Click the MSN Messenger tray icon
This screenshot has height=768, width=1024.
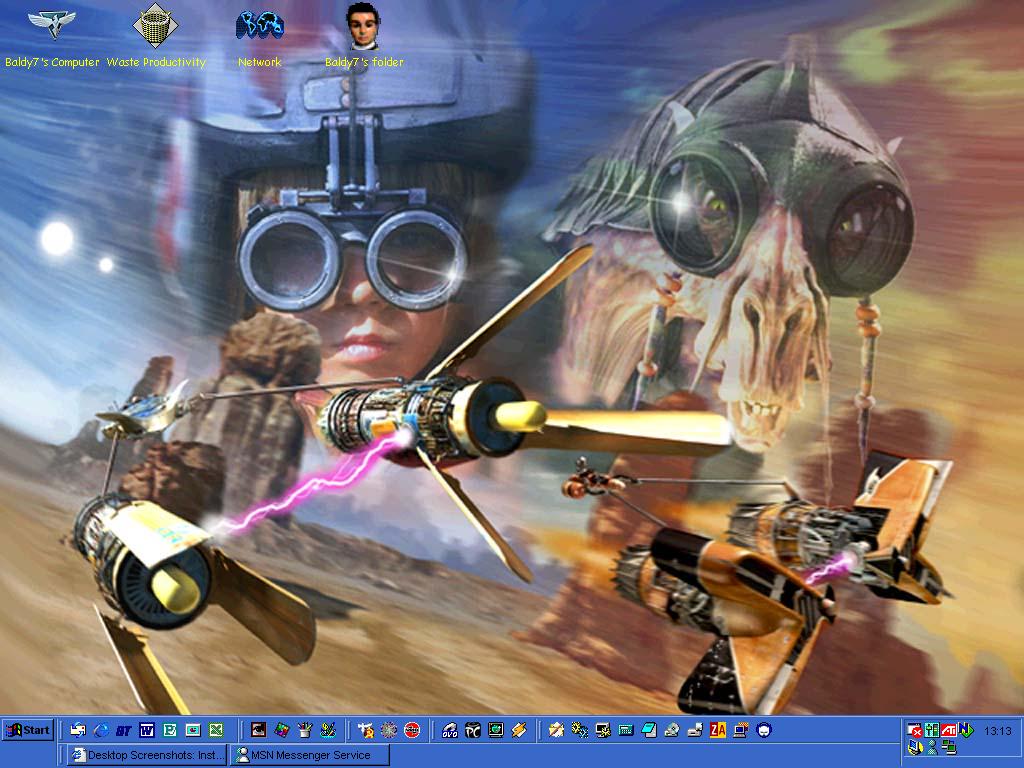coord(932,747)
